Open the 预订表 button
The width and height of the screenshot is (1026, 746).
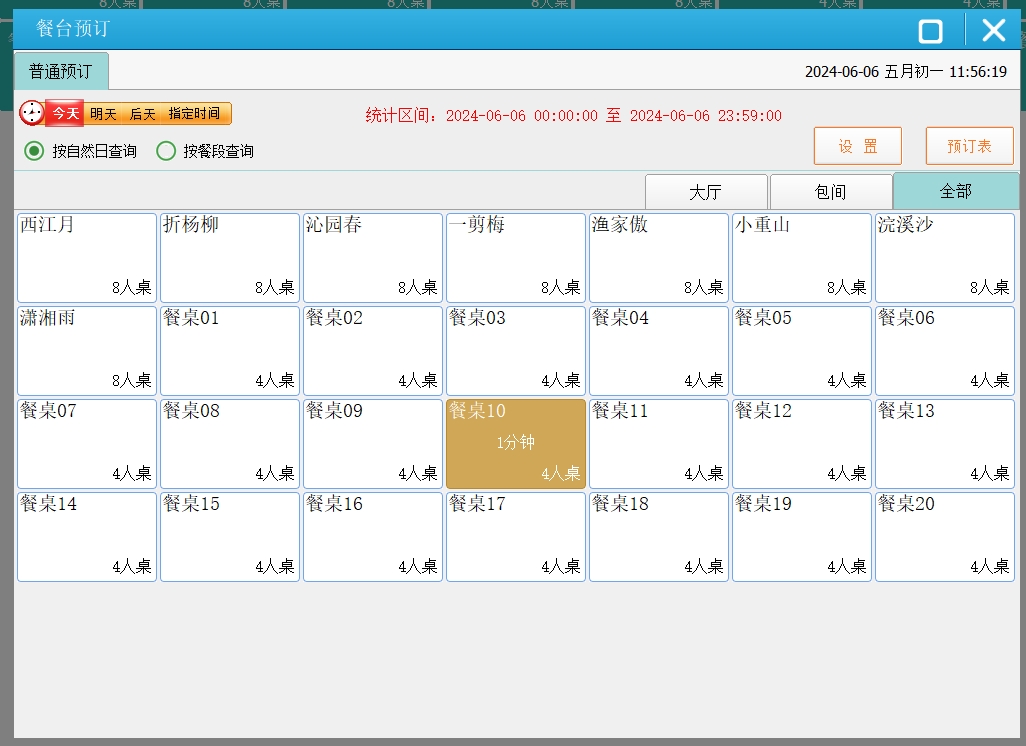[x=969, y=146]
